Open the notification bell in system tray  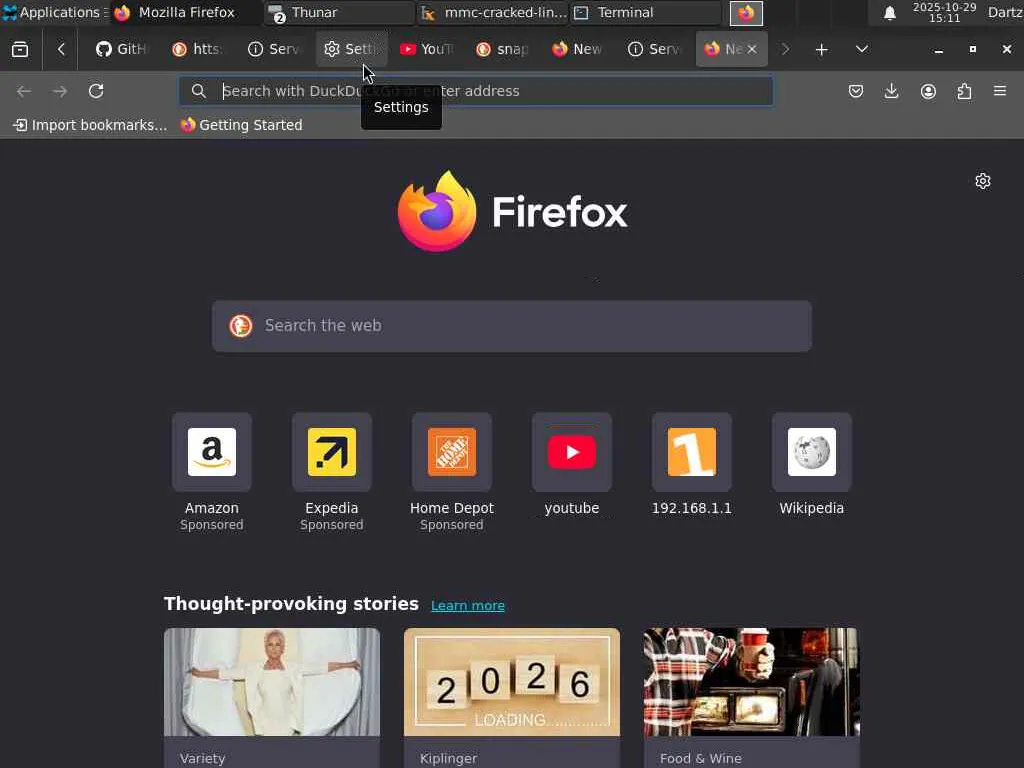click(x=889, y=13)
